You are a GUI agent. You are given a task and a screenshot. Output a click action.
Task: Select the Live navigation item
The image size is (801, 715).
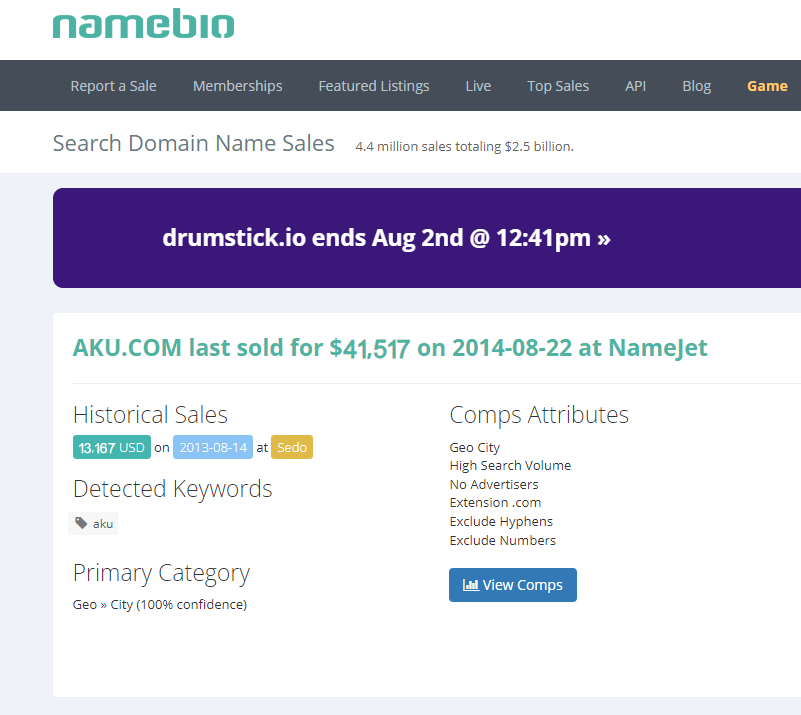pyautogui.click(x=478, y=86)
